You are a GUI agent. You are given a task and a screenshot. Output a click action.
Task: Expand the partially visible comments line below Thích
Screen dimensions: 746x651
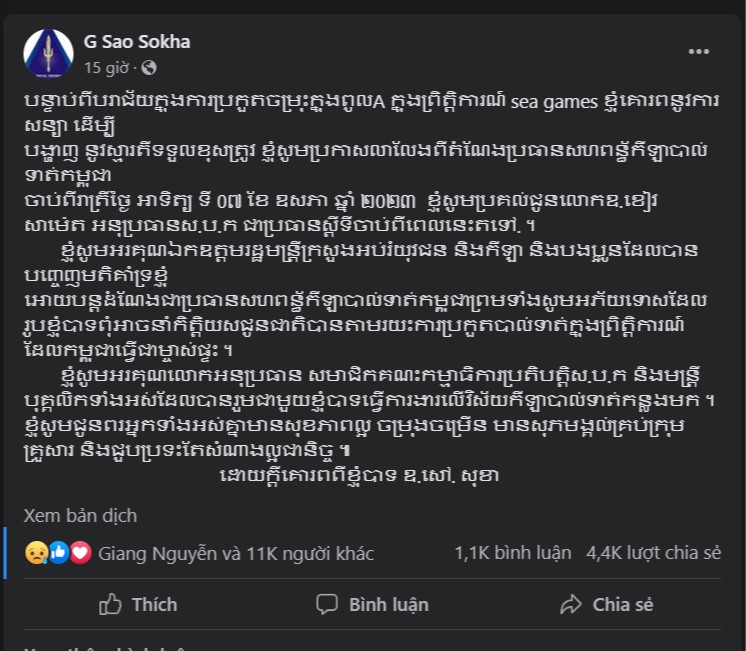tap(100, 646)
